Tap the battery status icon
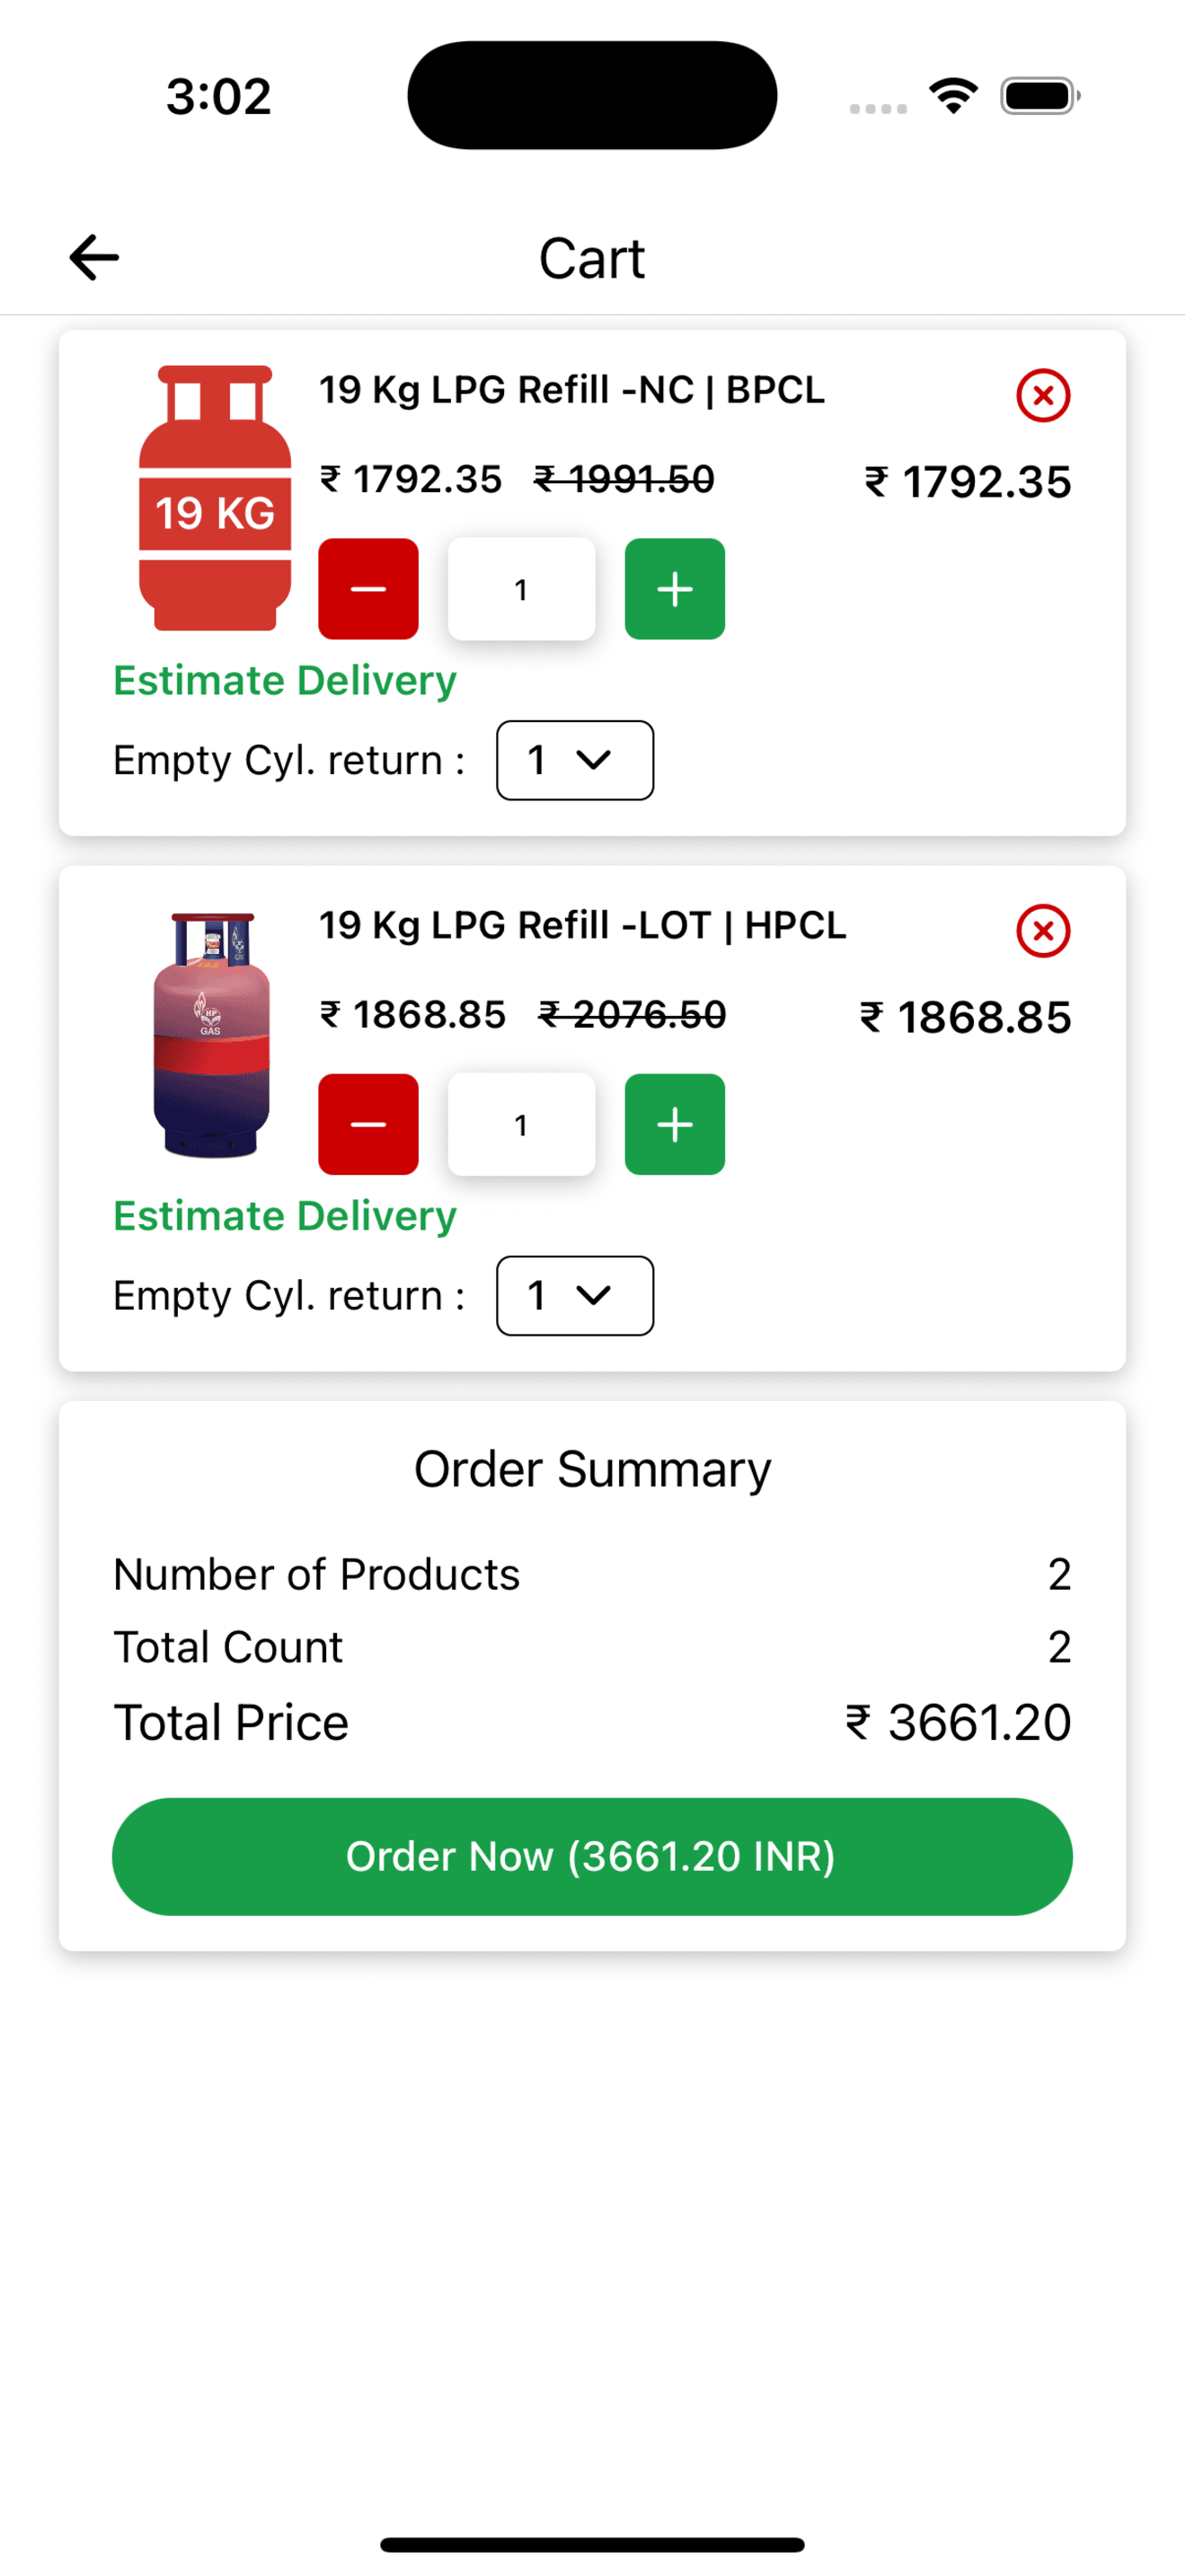Image resolution: width=1186 pixels, height=2576 pixels. 1039,96
